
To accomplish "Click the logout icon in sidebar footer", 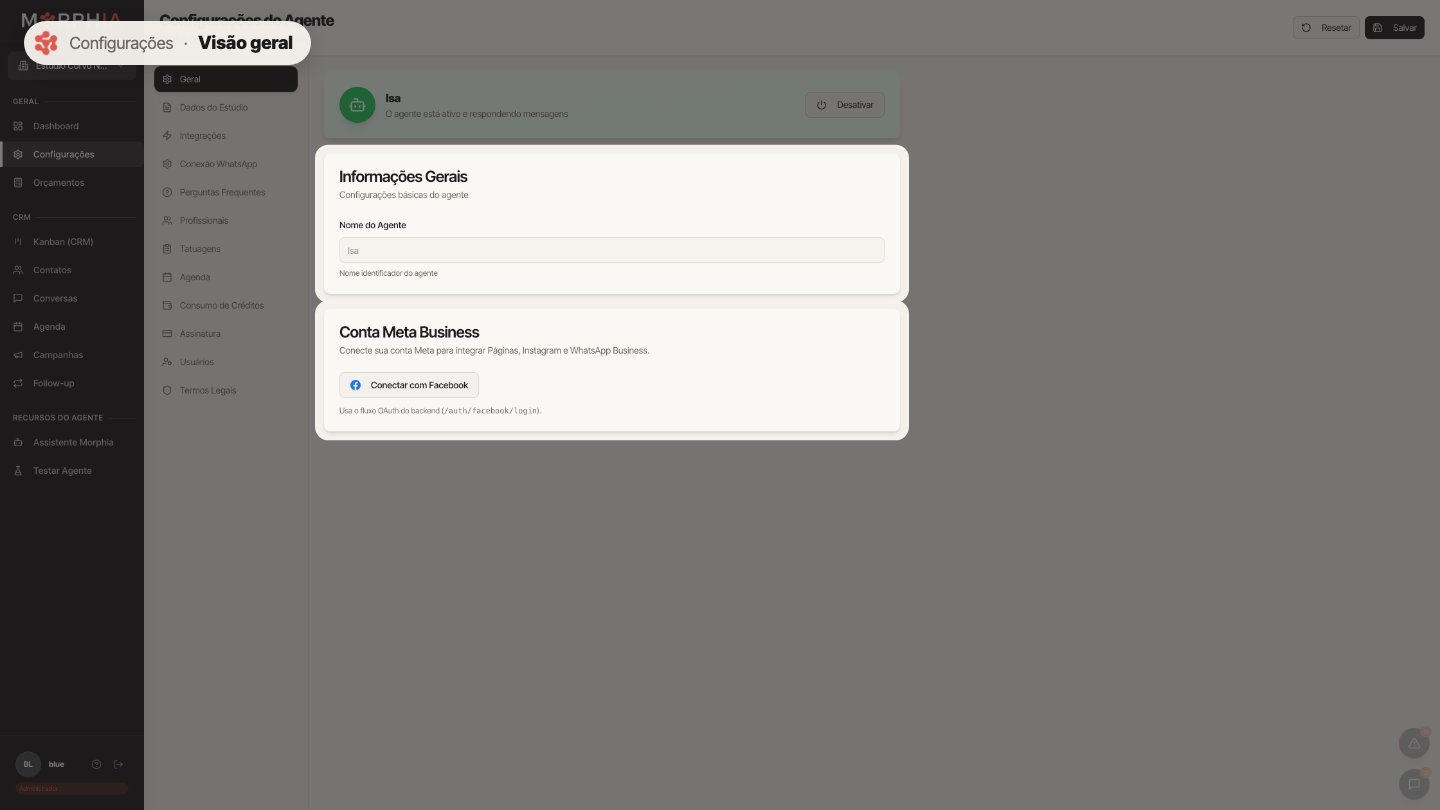I will tap(118, 764).
